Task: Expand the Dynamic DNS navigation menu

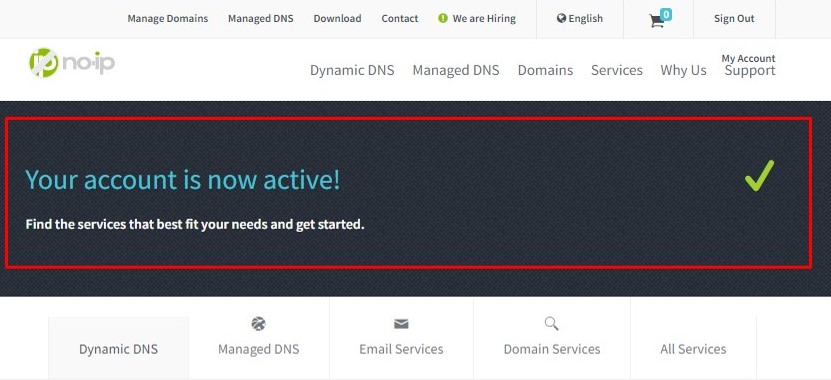Action: point(352,70)
